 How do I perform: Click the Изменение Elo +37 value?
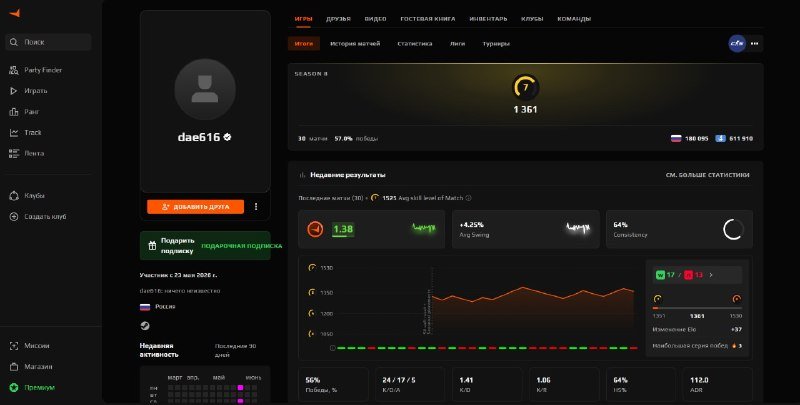pos(736,330)
